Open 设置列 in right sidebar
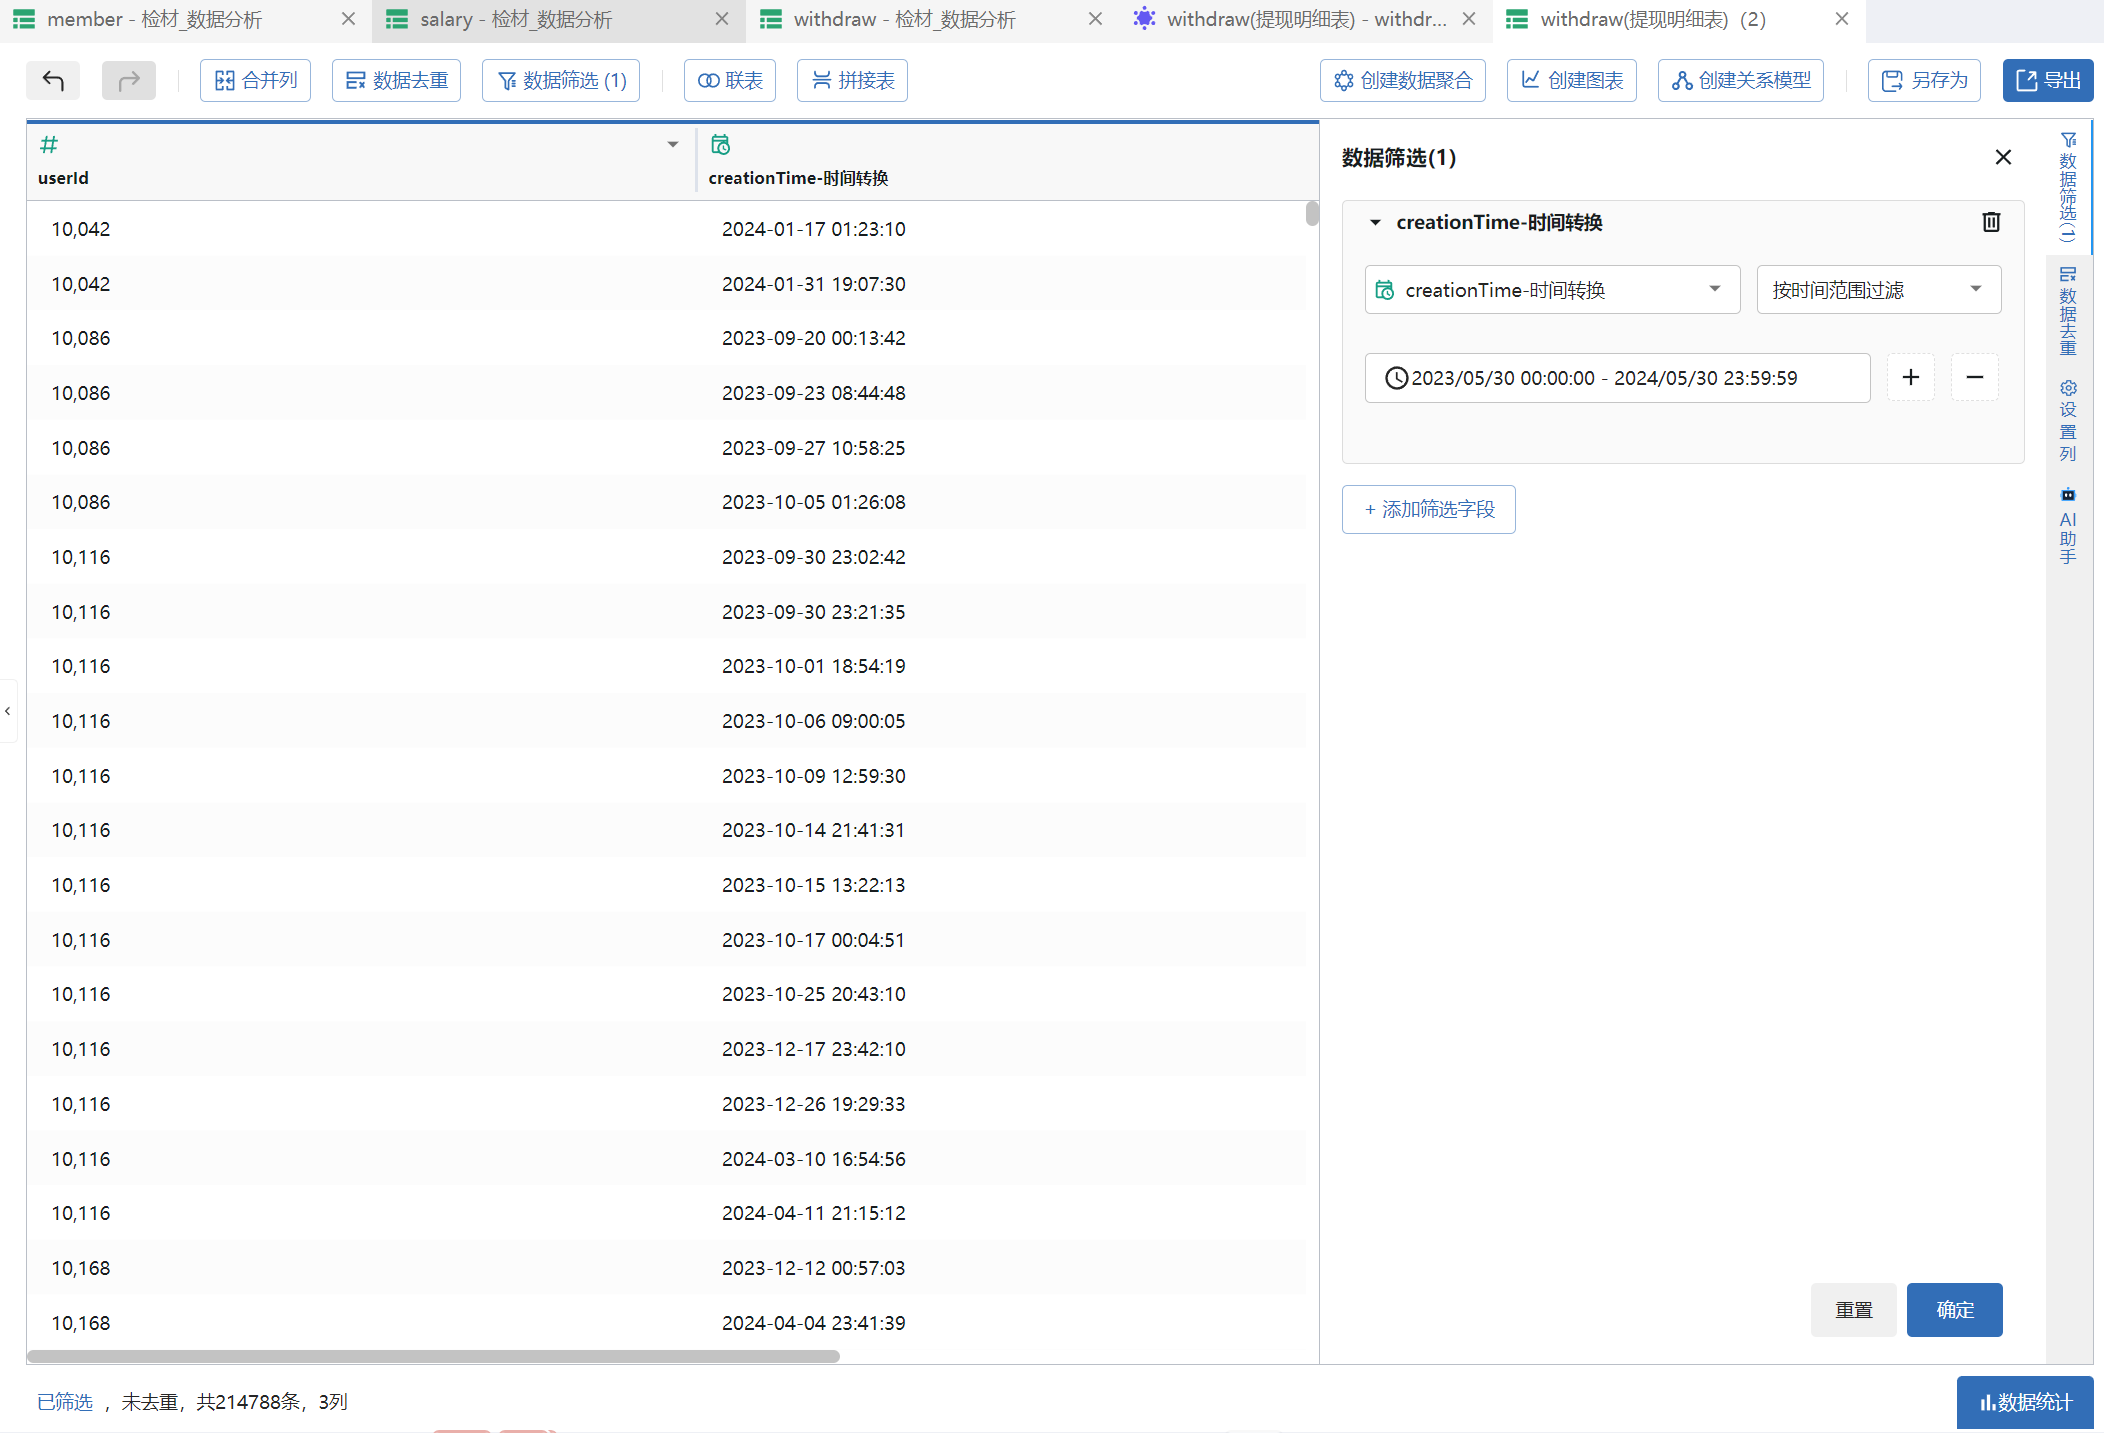 coord(2067,420)
